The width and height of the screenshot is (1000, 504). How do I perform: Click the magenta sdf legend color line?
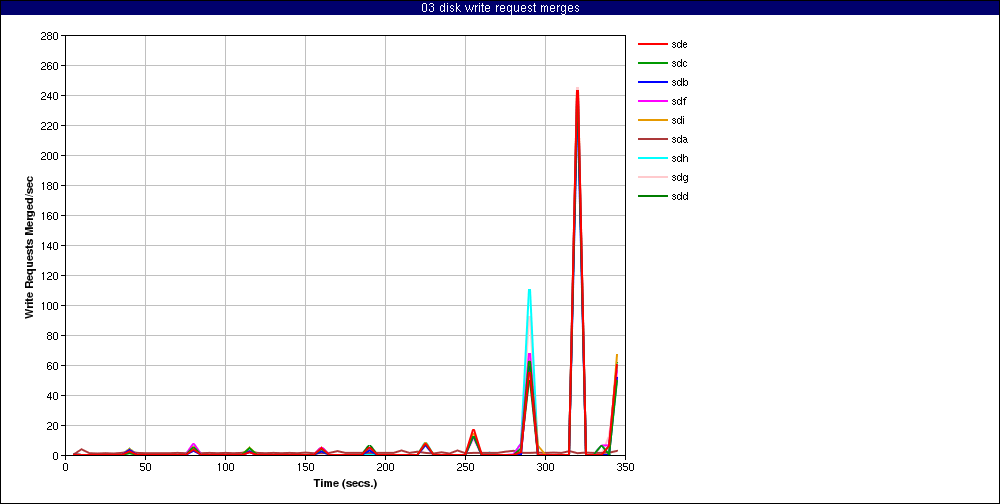coord(652,101)
